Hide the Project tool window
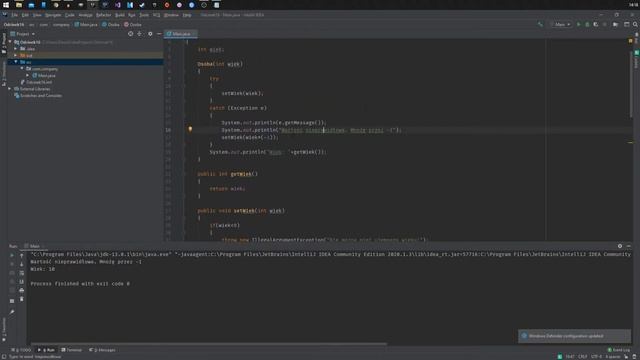Viewport: 640px width, 360px height. pyautogui.click(x=159, y=34)
